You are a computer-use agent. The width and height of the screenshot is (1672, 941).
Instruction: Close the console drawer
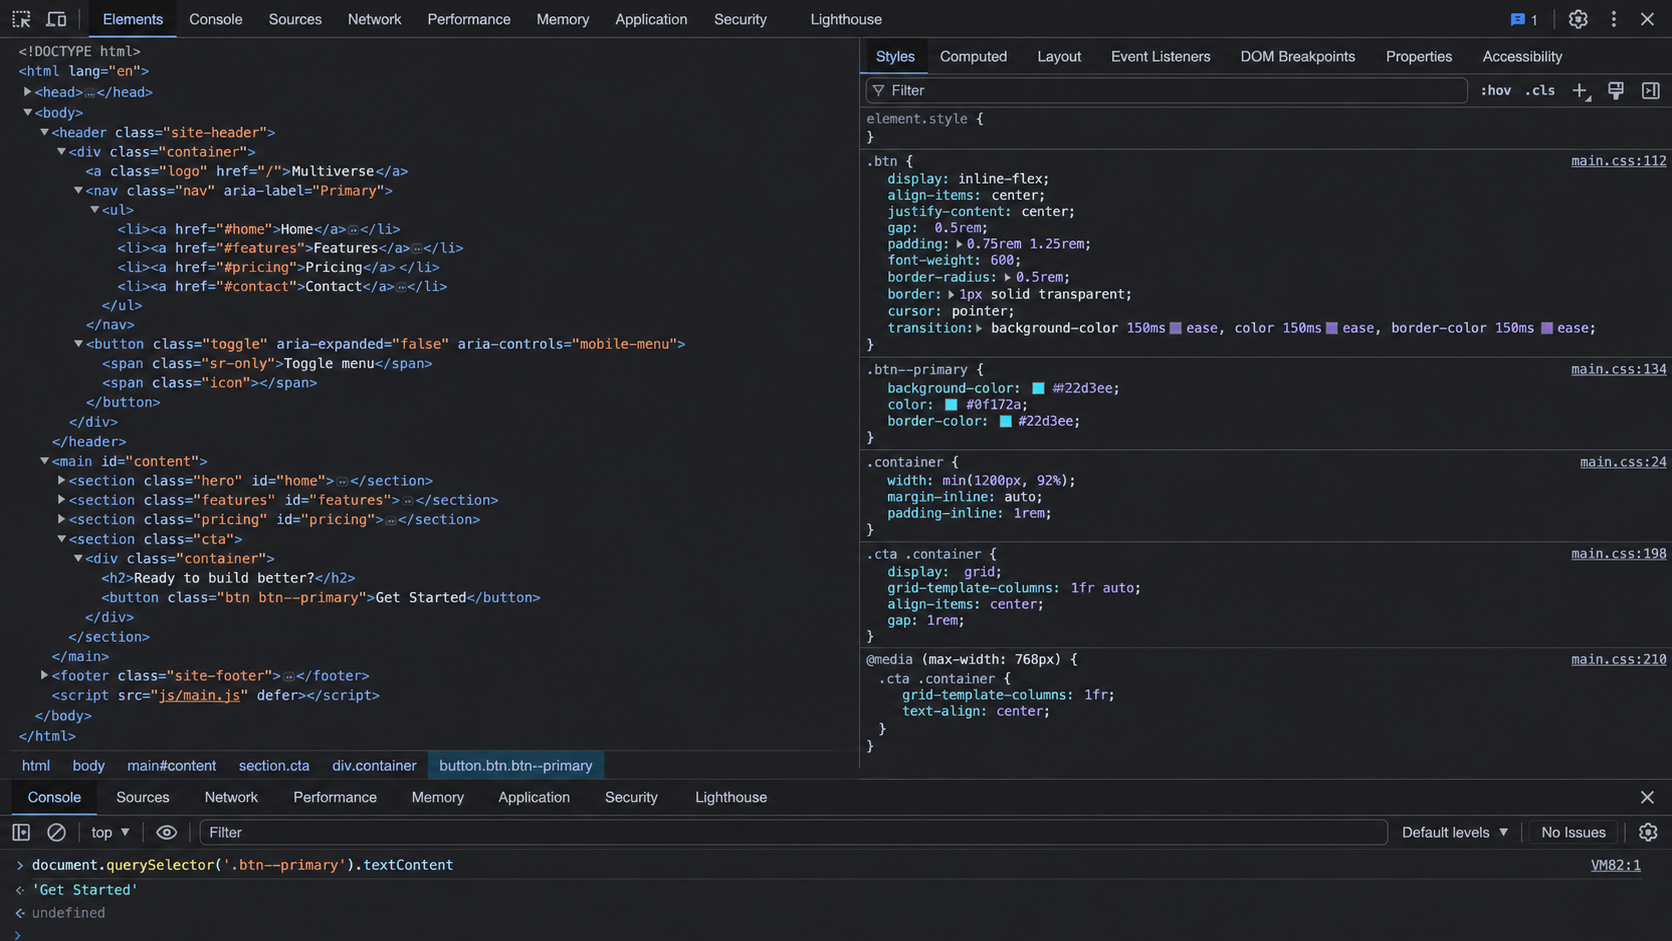pos(1647,797)
